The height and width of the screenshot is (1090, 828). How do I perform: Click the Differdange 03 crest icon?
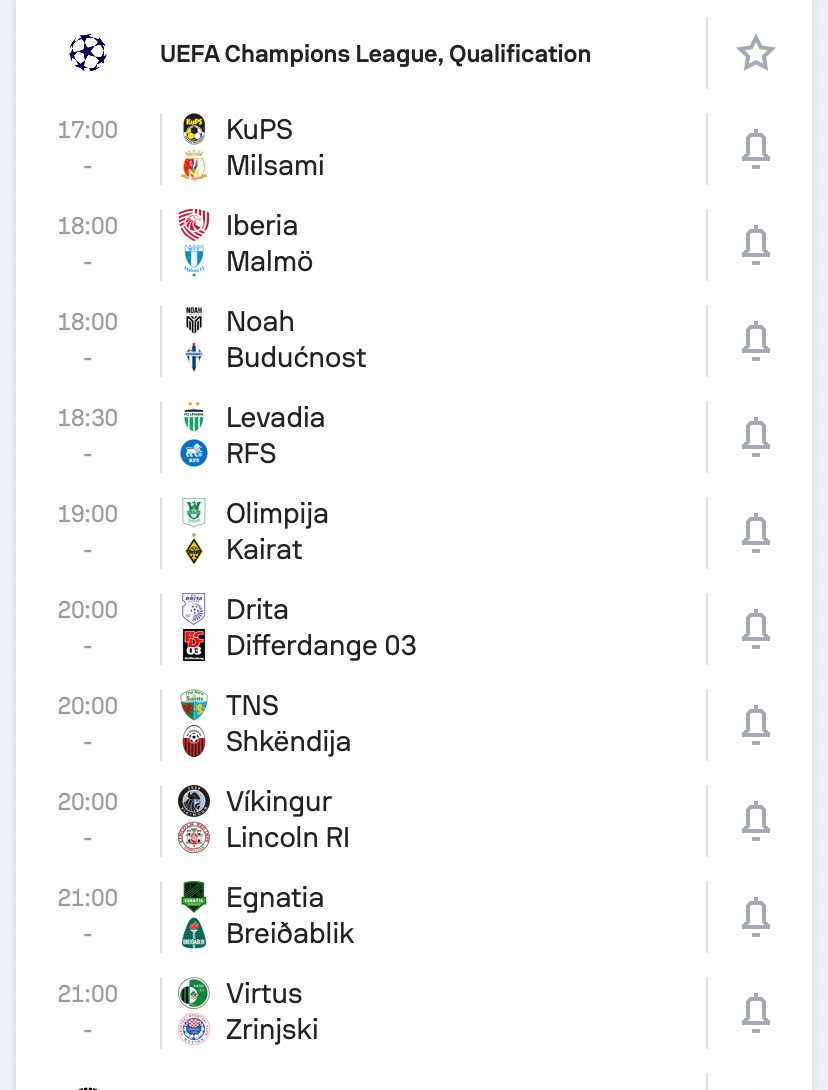click(x=194, y=646)
